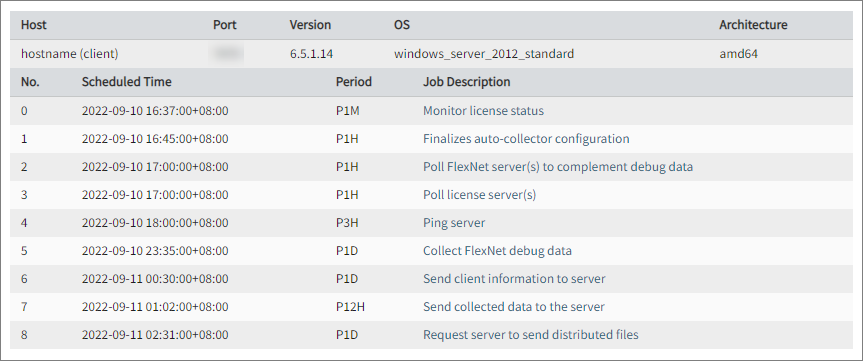863x361 pixels.
Task: Select the 17:00:00 time of job 3
Action: [x=155, y=195]
